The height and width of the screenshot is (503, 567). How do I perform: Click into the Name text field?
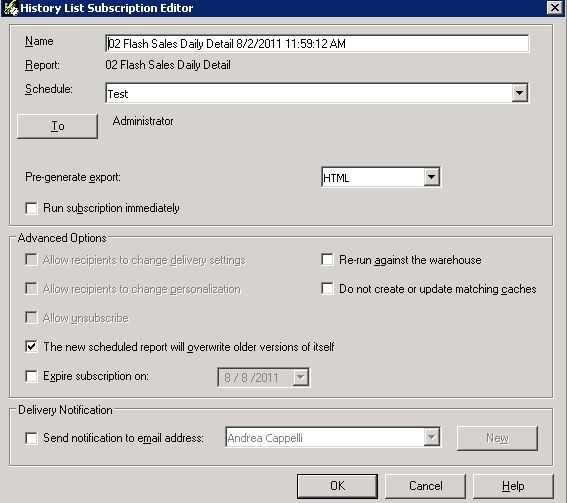tap(317, 44)
